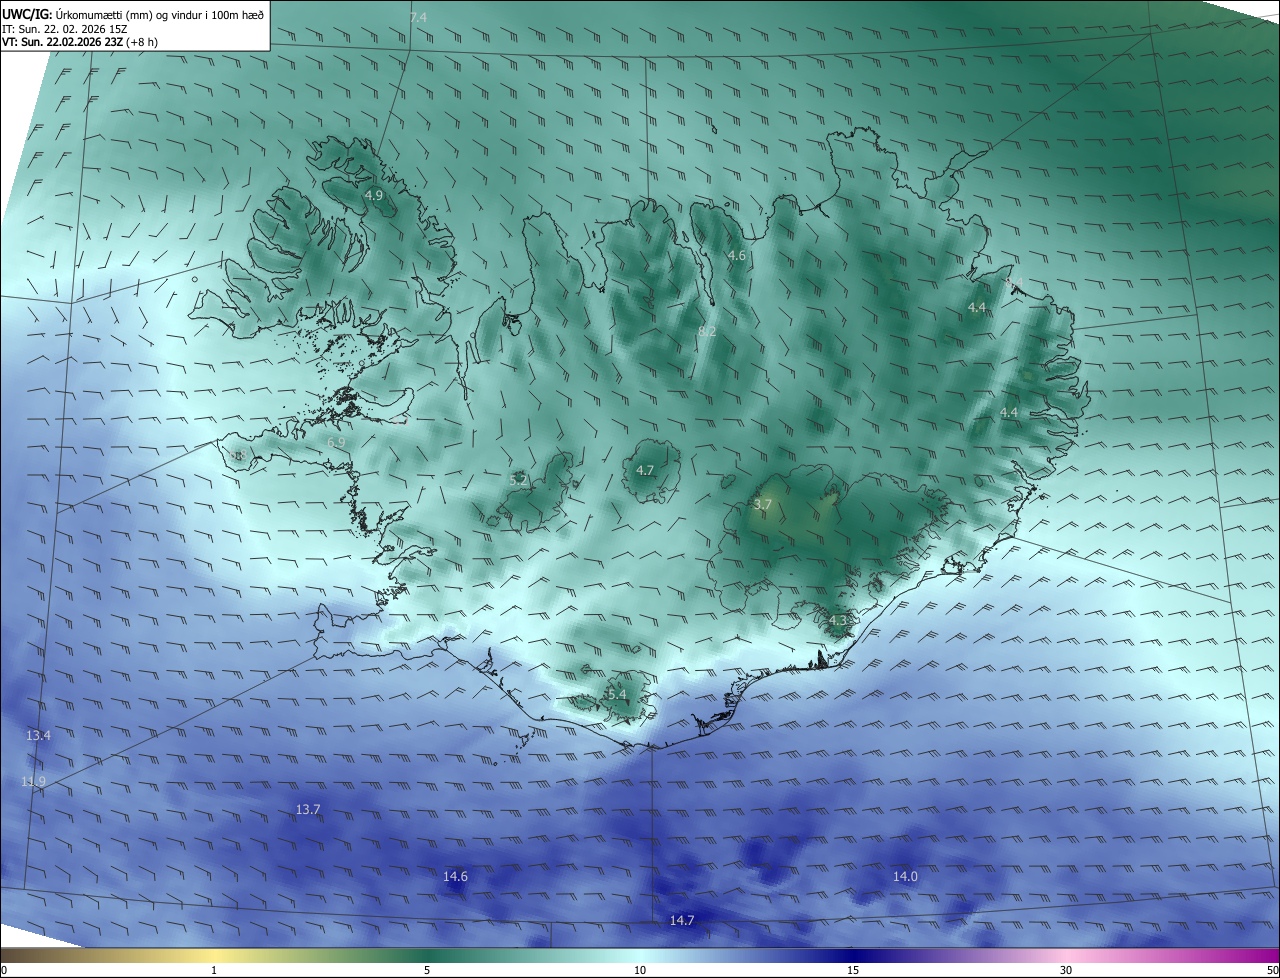Click the color scale label "50"
1280x978 pixels.
1273,970
